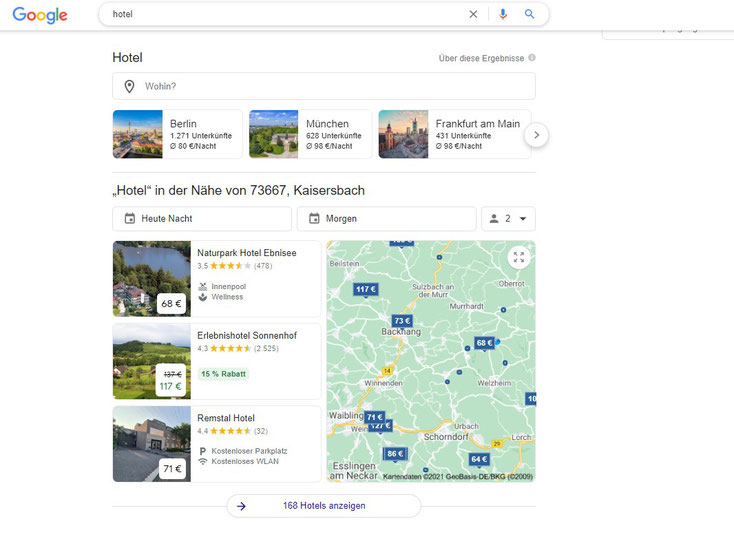Open the München accommodations card
Image resolution: width=734 pixels, height=539 pixels.
(x=310, y=134)
